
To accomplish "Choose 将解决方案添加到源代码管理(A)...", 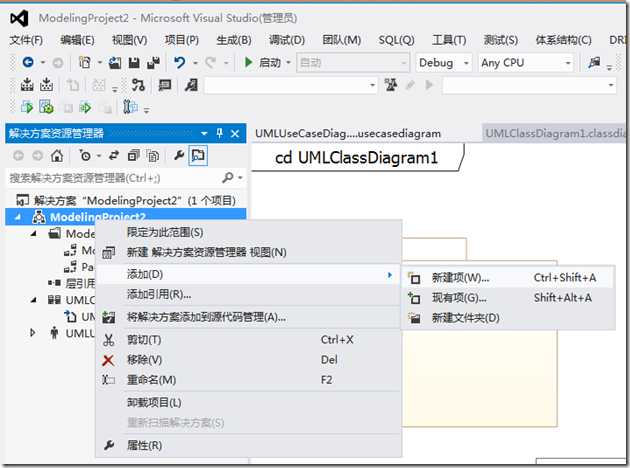I will pyautogui.click(x=248, y=317).
